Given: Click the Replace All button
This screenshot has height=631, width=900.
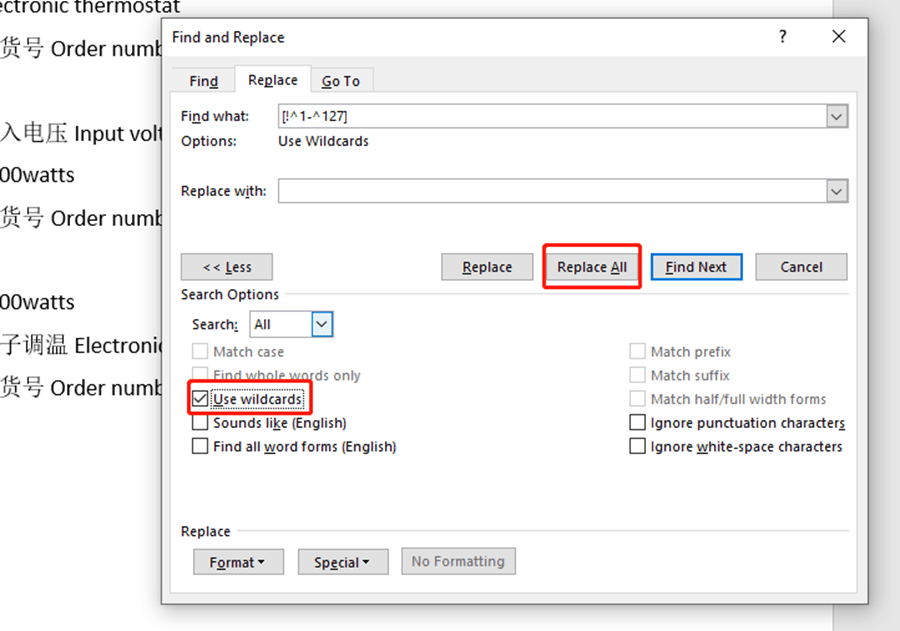Looking at the screenshot, I should tap(591, 267).
